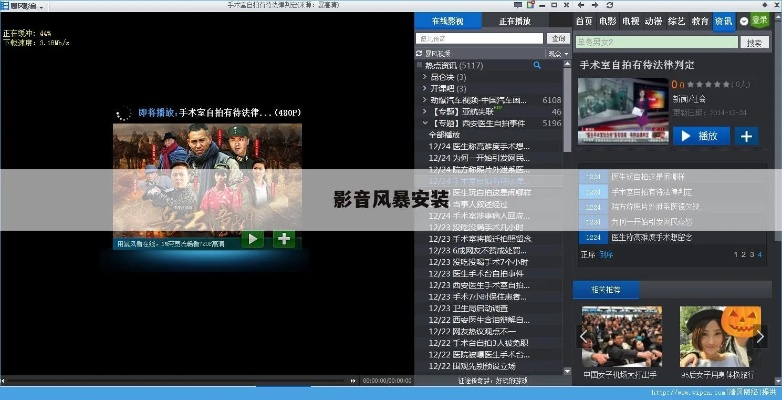Show previous item in recommendations carousel
Screen dimensions: 782x400
pos(585,336)
